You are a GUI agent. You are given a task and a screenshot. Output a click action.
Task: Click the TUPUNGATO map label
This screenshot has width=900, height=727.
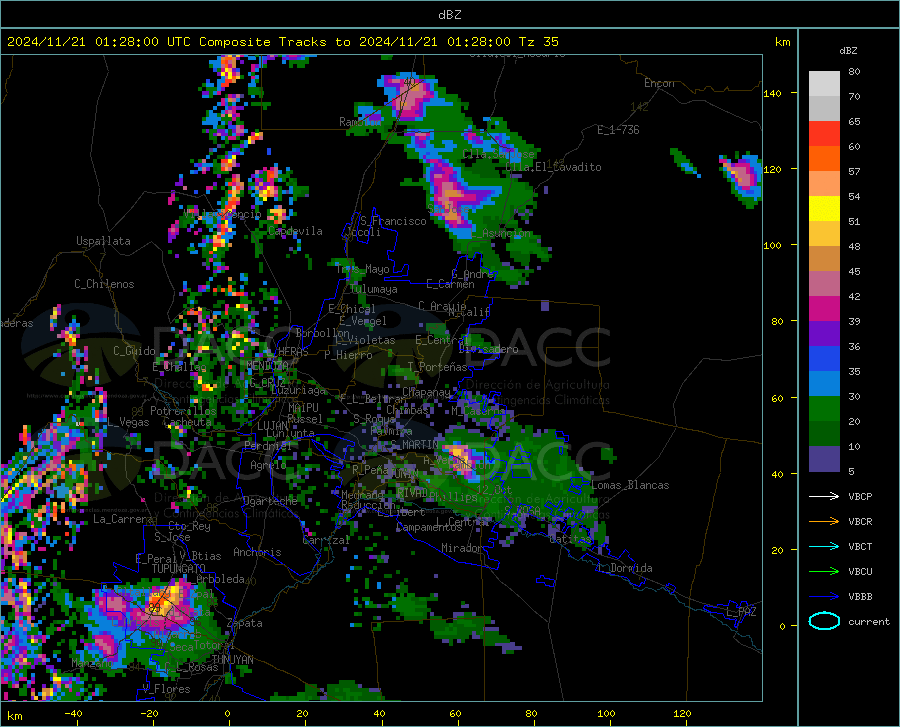coord(179,569)
